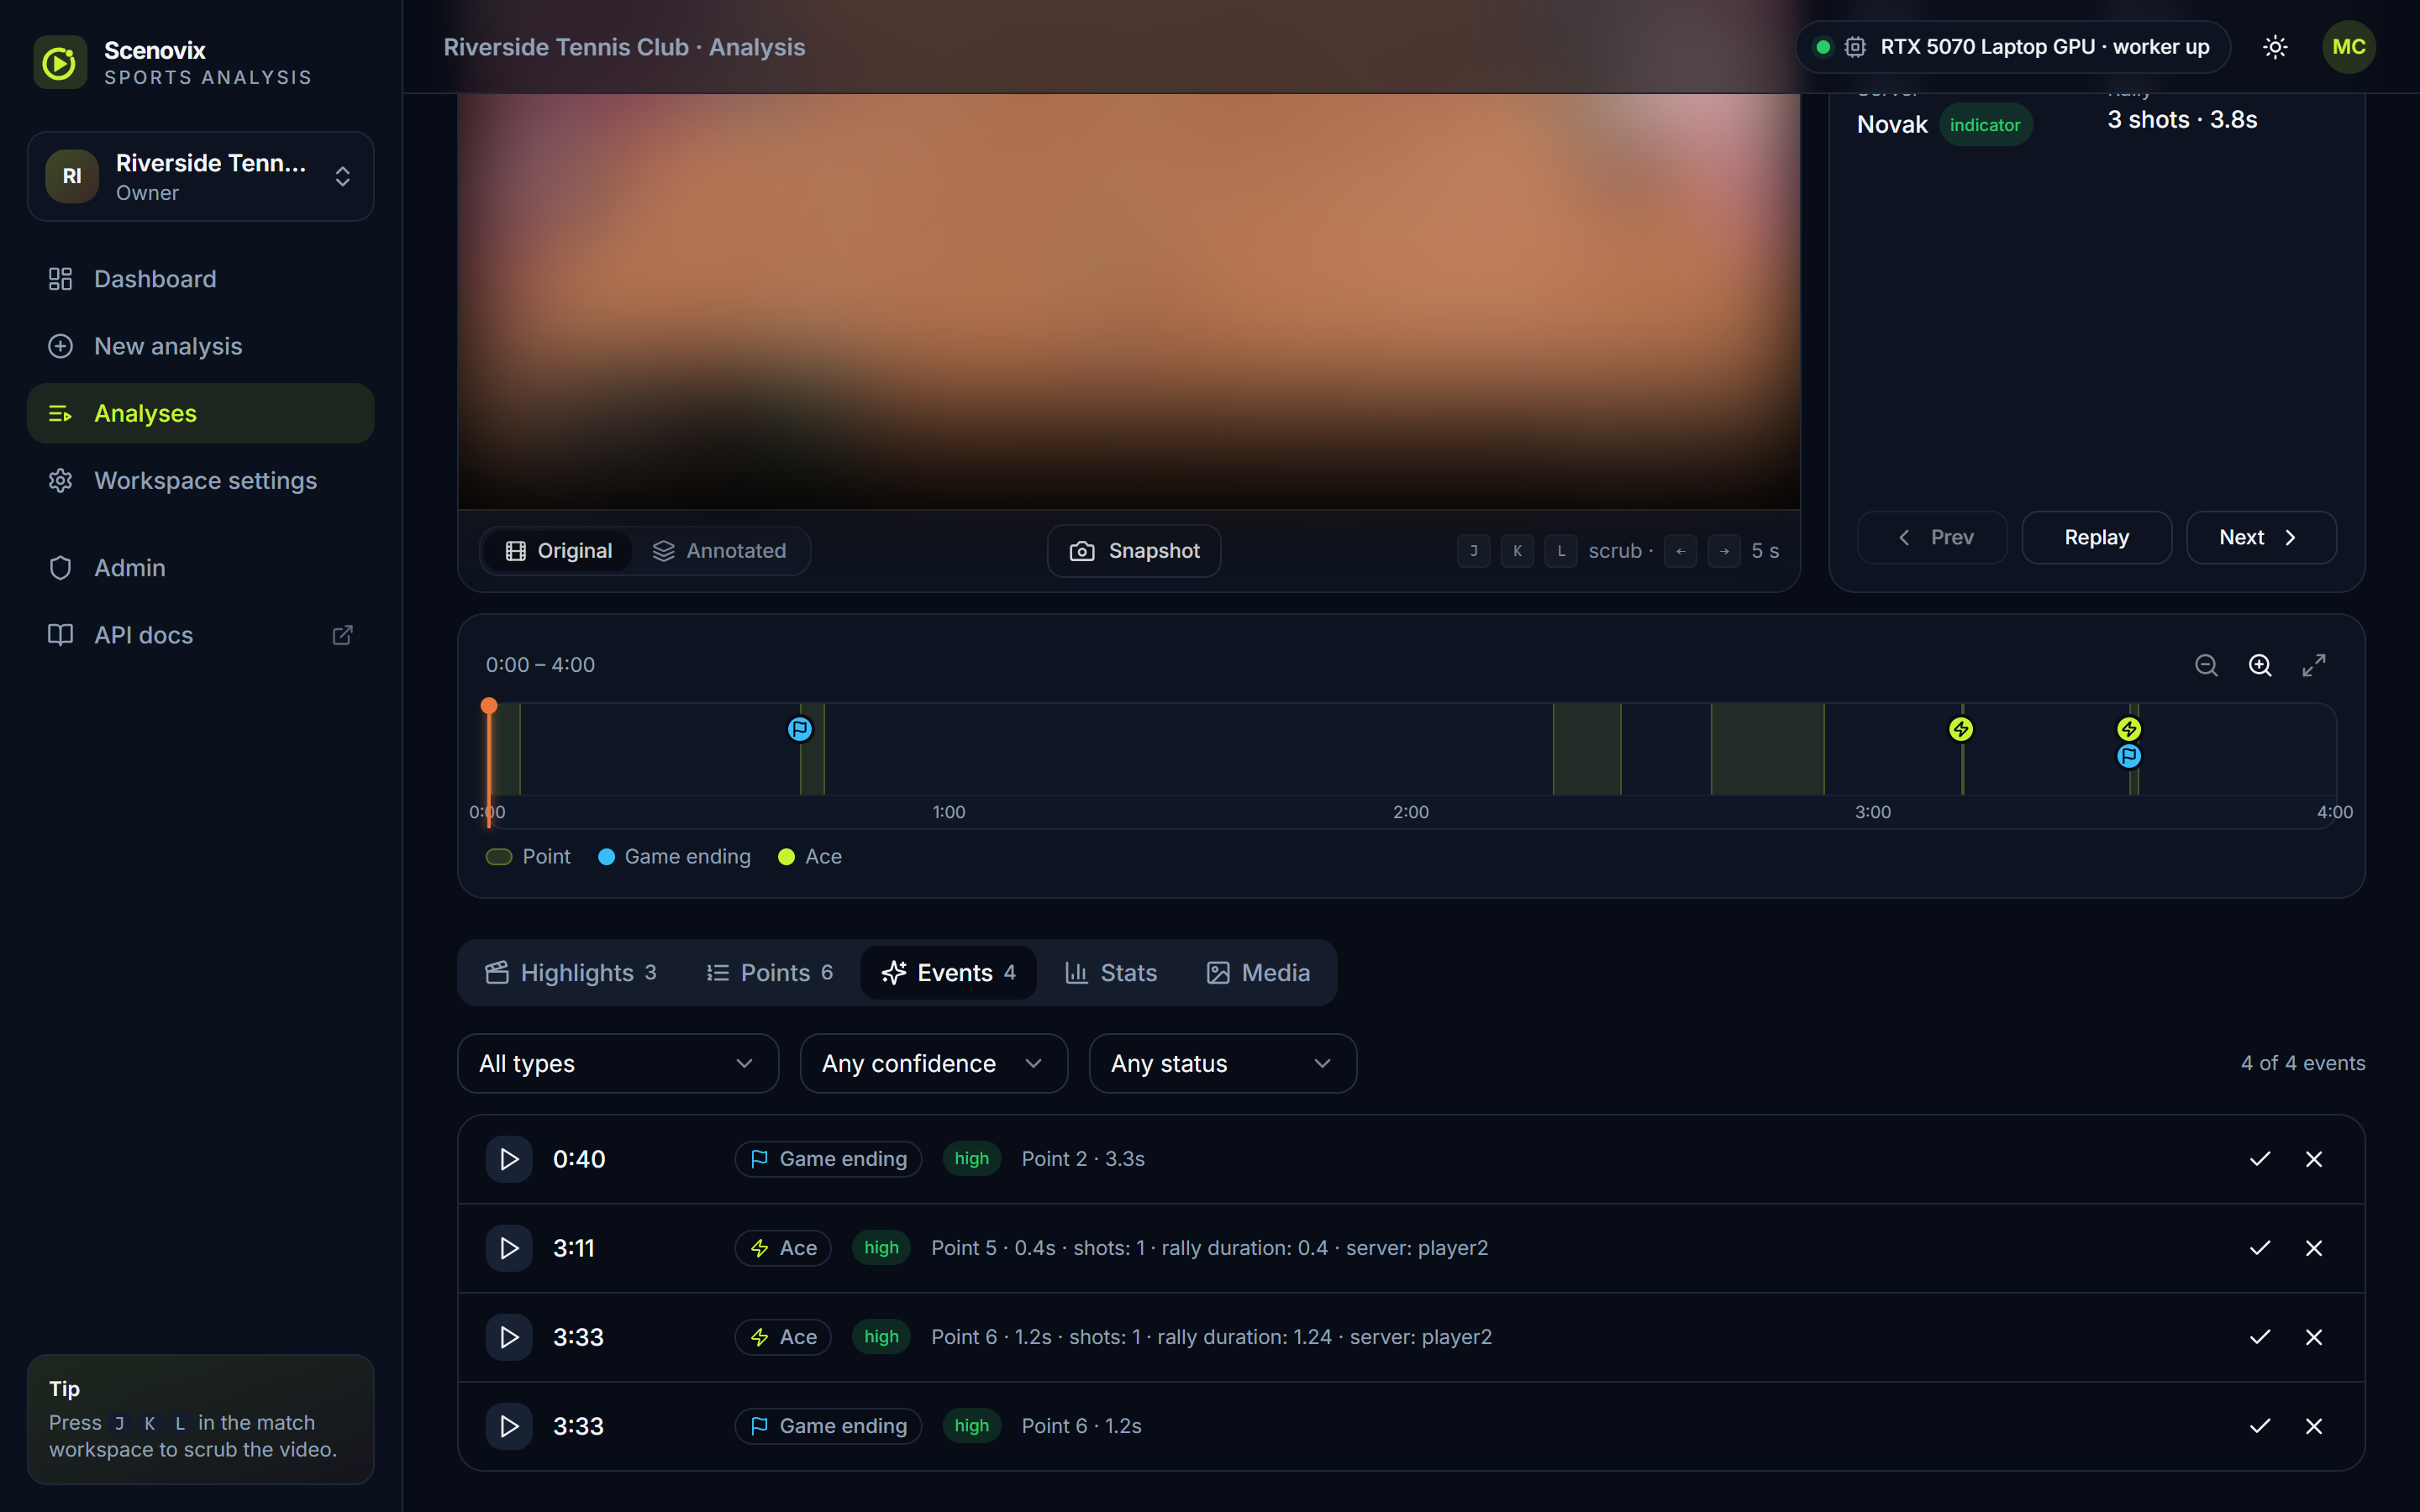Image resolution: width=2420 pixels, height=1512 pixels.
Task: Toggle the light/dark theme sun icon
Action: point(2275,47)
